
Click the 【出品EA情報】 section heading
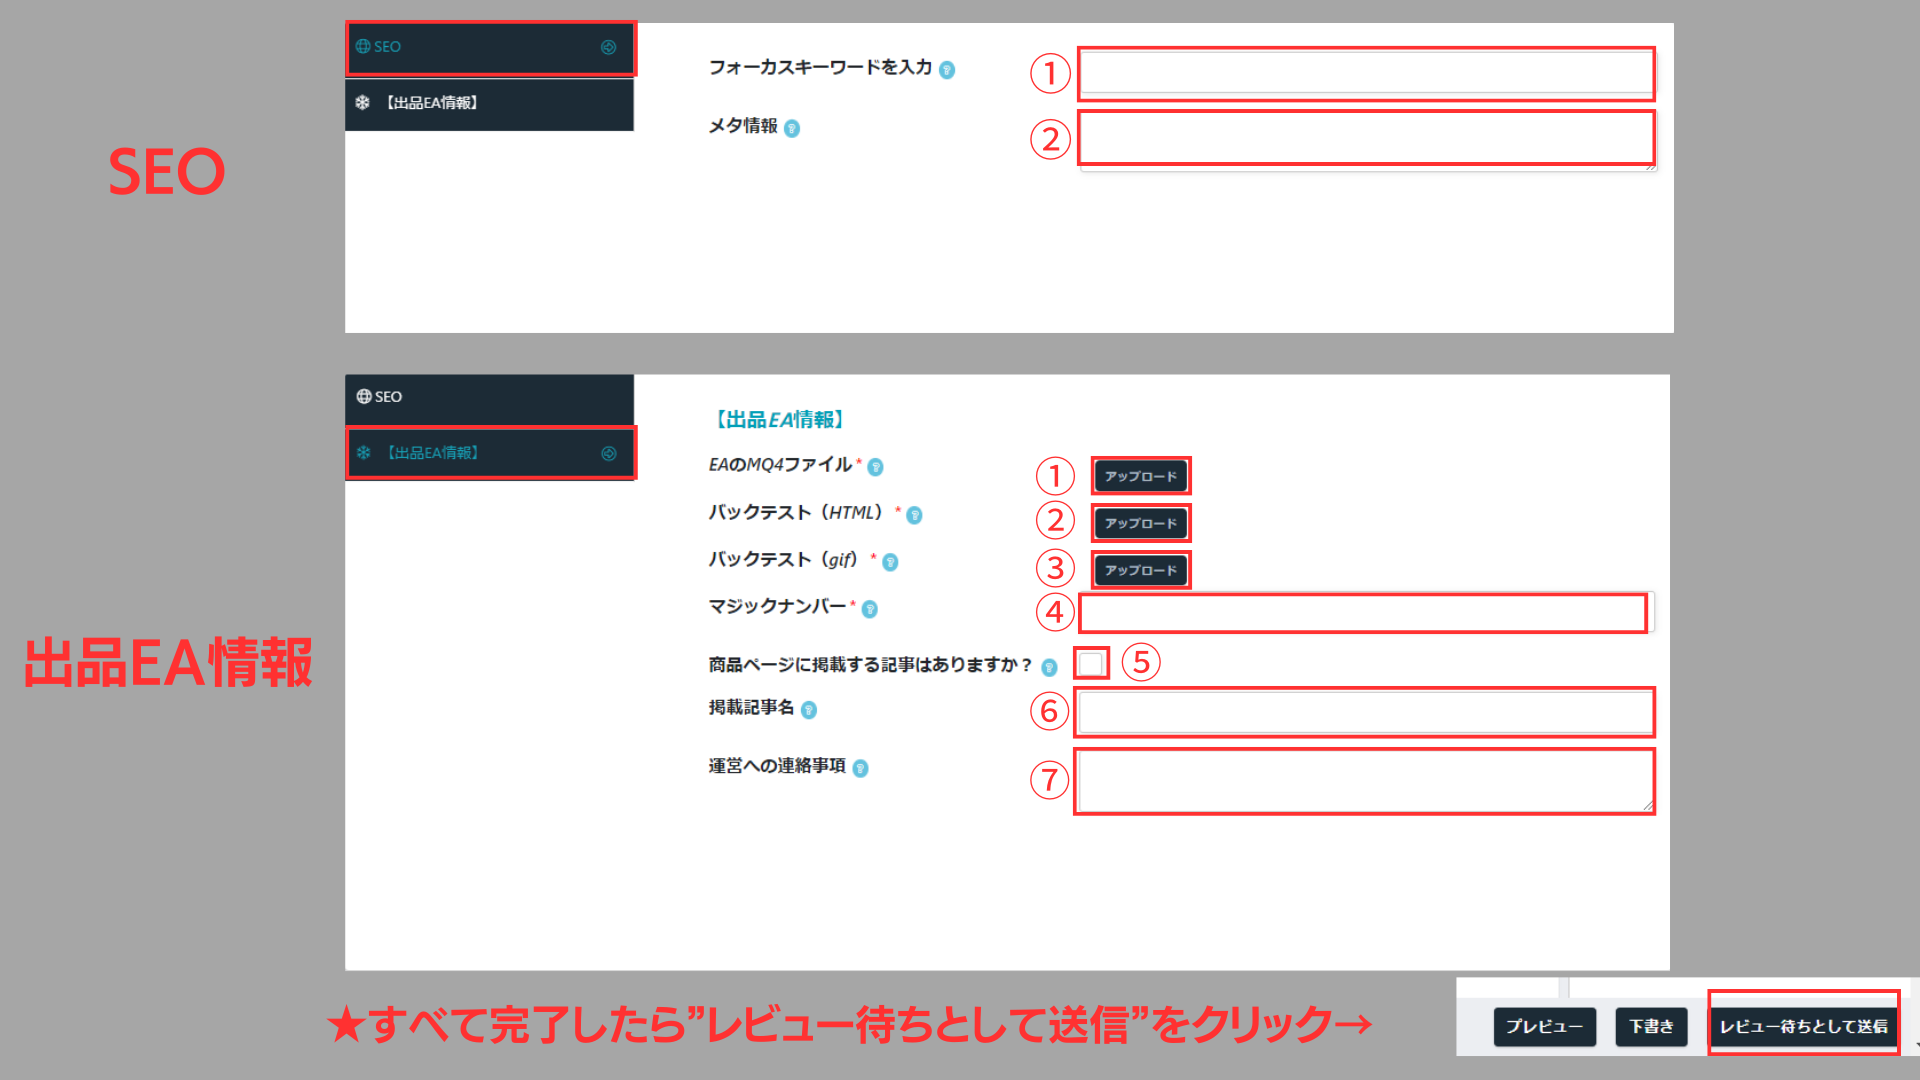pos(779,420)
